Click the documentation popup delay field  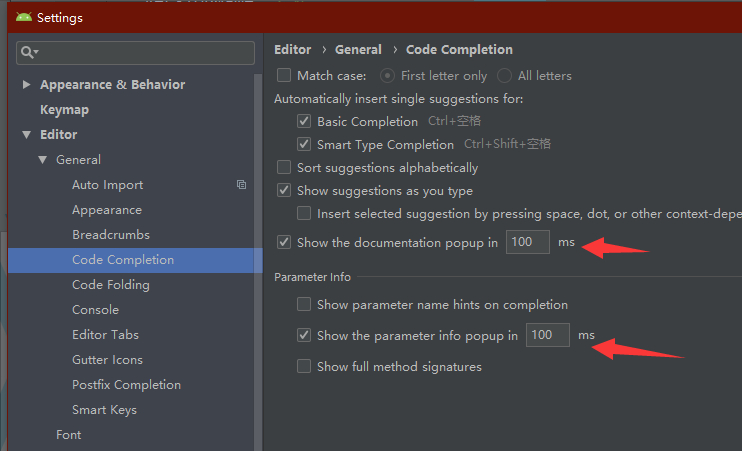pos(527,242)
